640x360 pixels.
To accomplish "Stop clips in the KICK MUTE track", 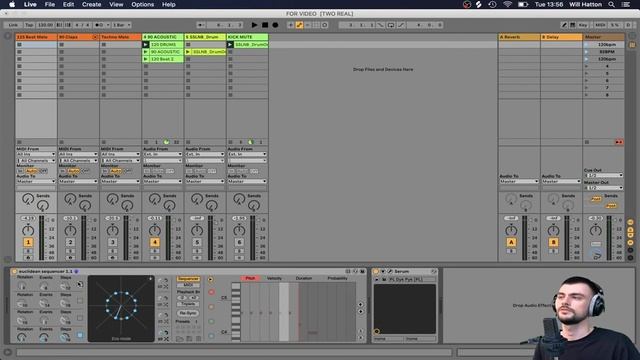I will 230,142.
